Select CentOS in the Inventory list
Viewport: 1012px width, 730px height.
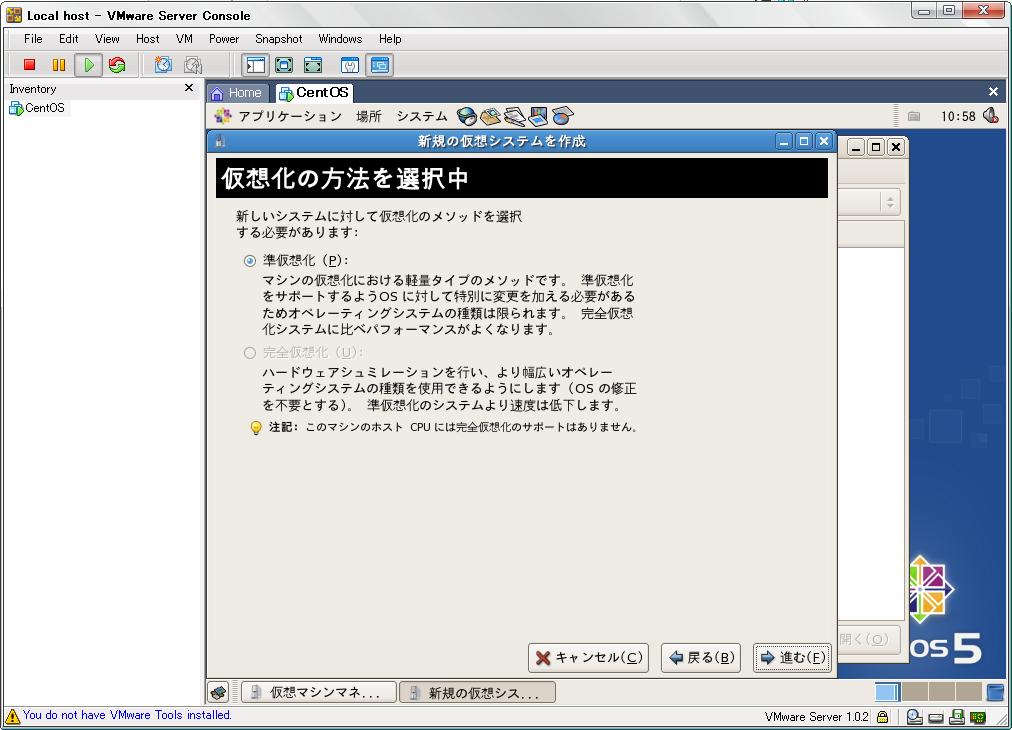(x=37, y=108)
